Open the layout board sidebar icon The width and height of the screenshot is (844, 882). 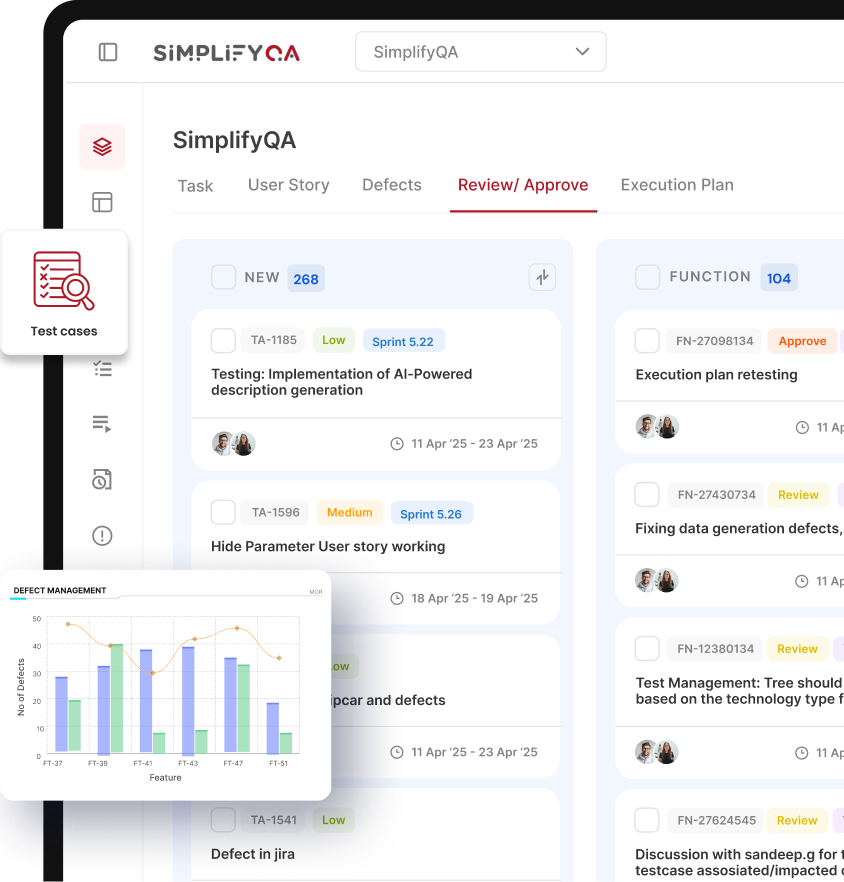[x=102, y=202]
